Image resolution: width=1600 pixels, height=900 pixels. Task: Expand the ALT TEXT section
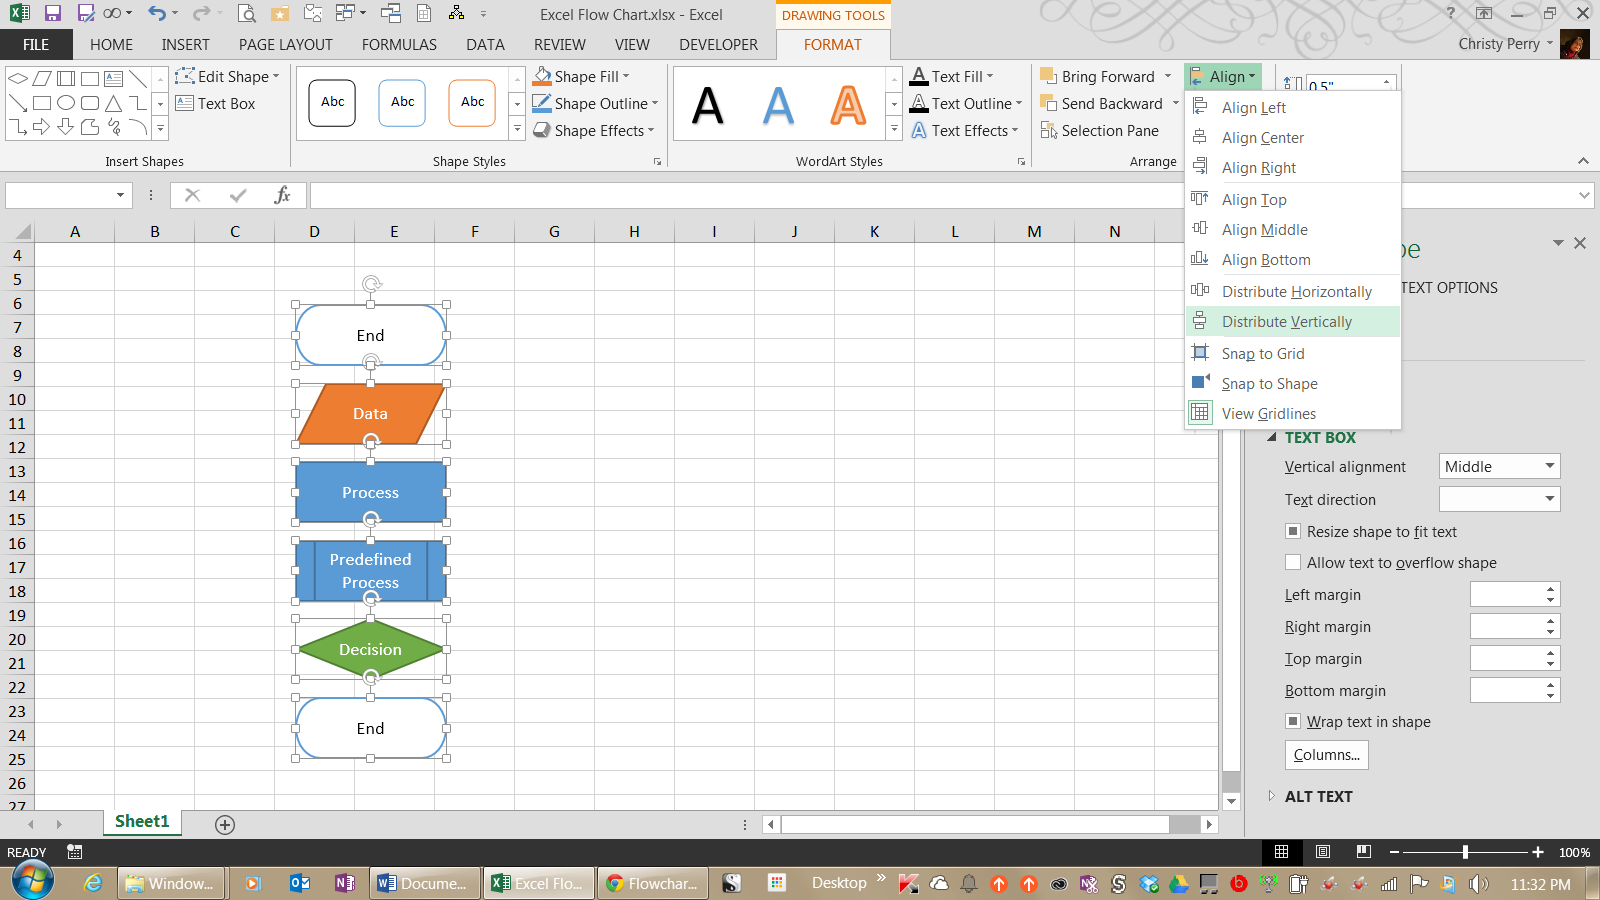tap(1272, 796)
